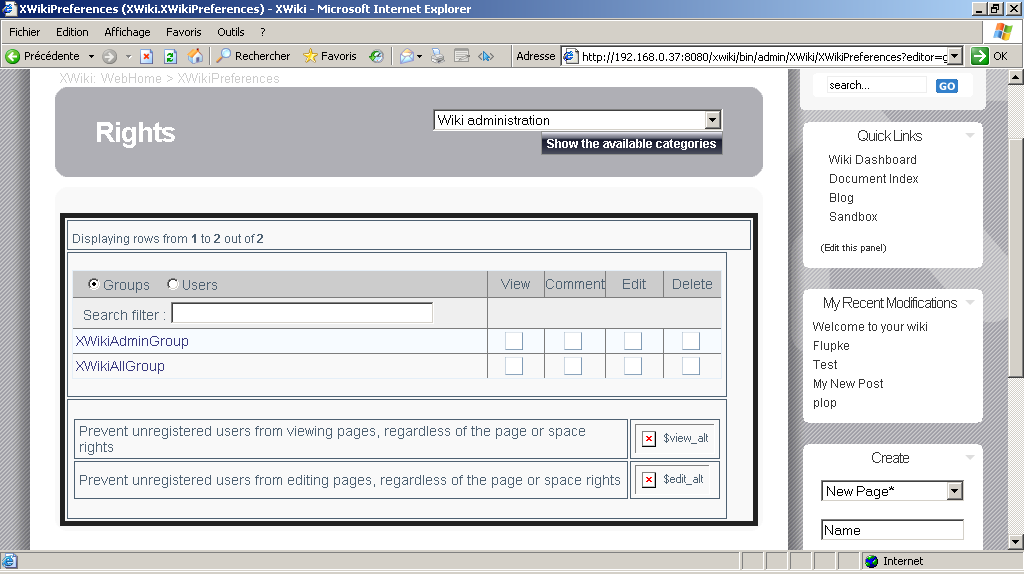Check Comment right for XWikiAdminGroup
1024x574 pixels.
tap(573, 341)
